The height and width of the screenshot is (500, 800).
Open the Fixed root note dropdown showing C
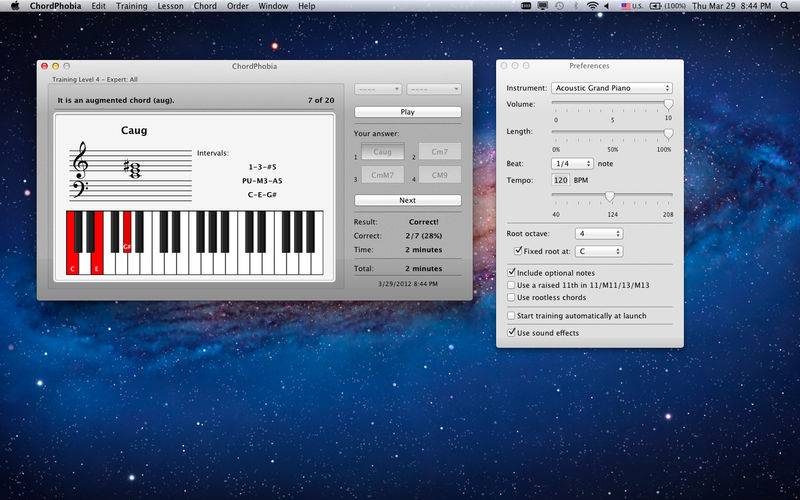pos(598,252)
